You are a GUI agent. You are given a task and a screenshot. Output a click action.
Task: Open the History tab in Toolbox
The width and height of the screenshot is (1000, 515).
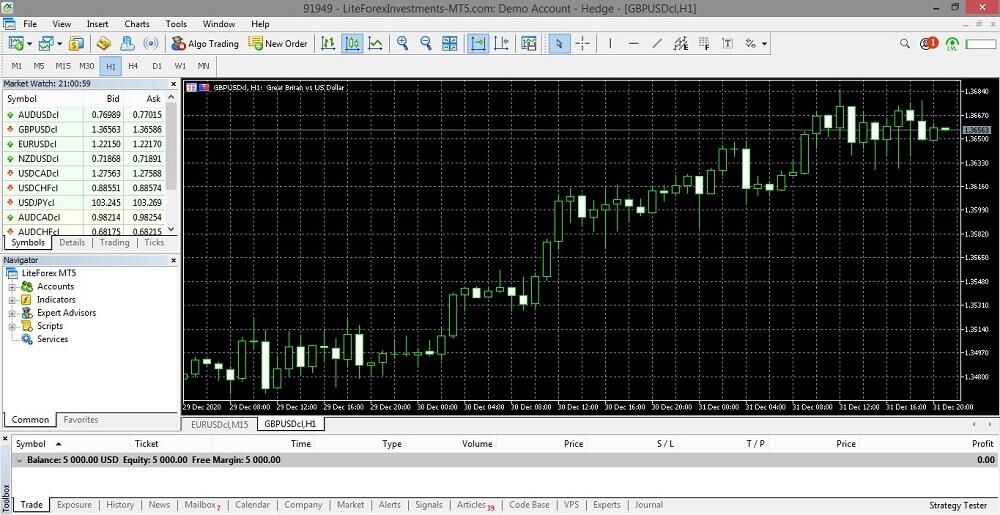[120, 505]
